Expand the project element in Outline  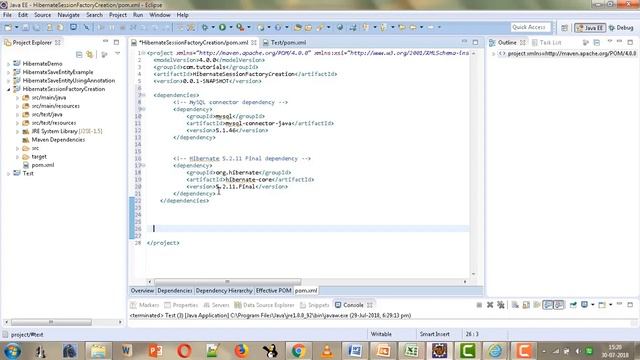pyautogui.click(x=493, y=53)
